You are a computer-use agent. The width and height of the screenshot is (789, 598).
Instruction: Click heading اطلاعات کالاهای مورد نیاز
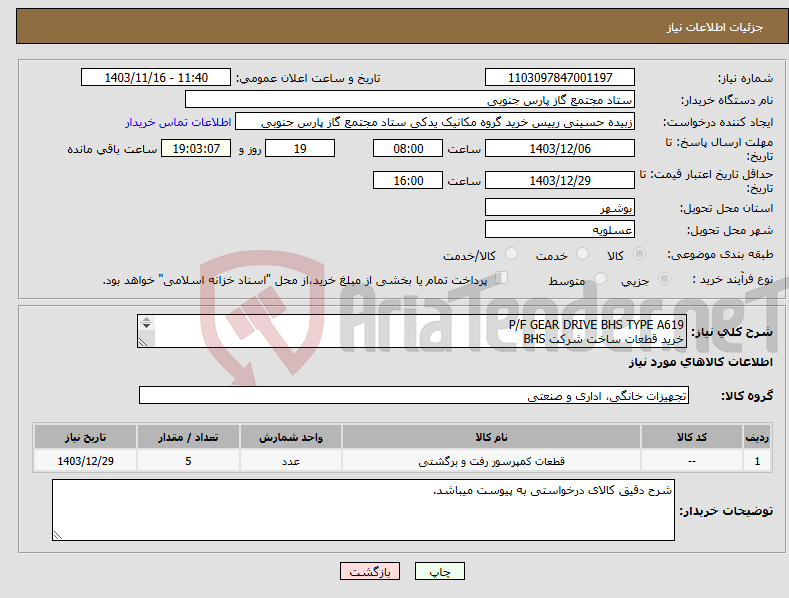700,362
